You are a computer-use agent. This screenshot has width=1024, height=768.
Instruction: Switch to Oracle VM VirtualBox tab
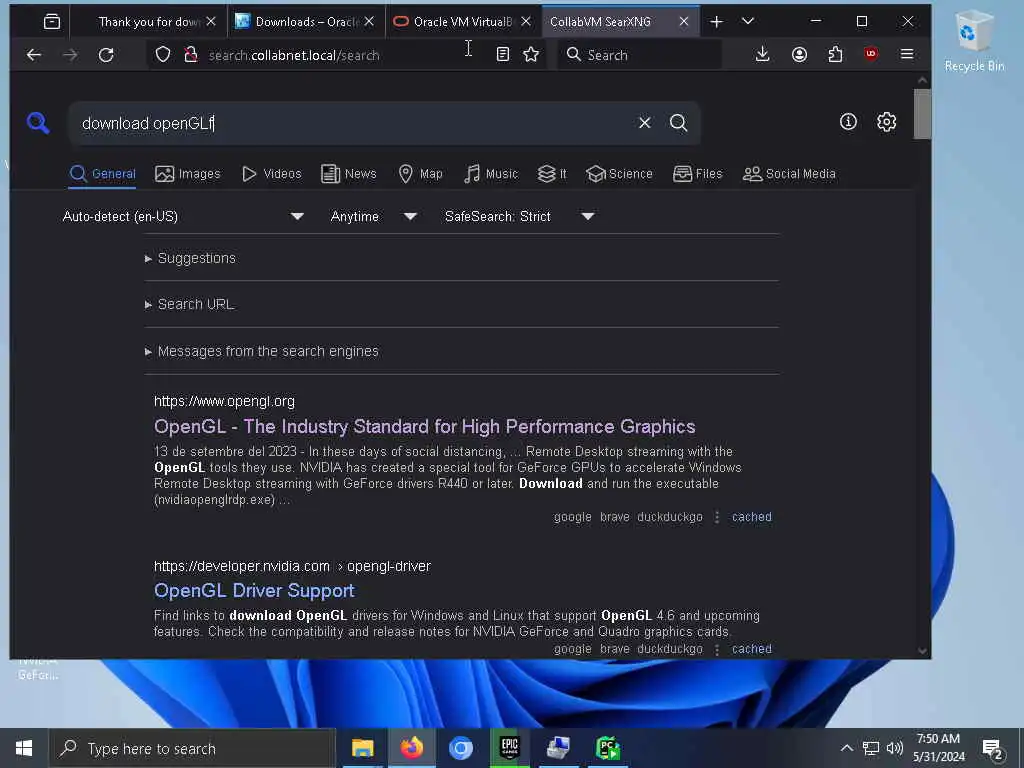tap(462, 22)
